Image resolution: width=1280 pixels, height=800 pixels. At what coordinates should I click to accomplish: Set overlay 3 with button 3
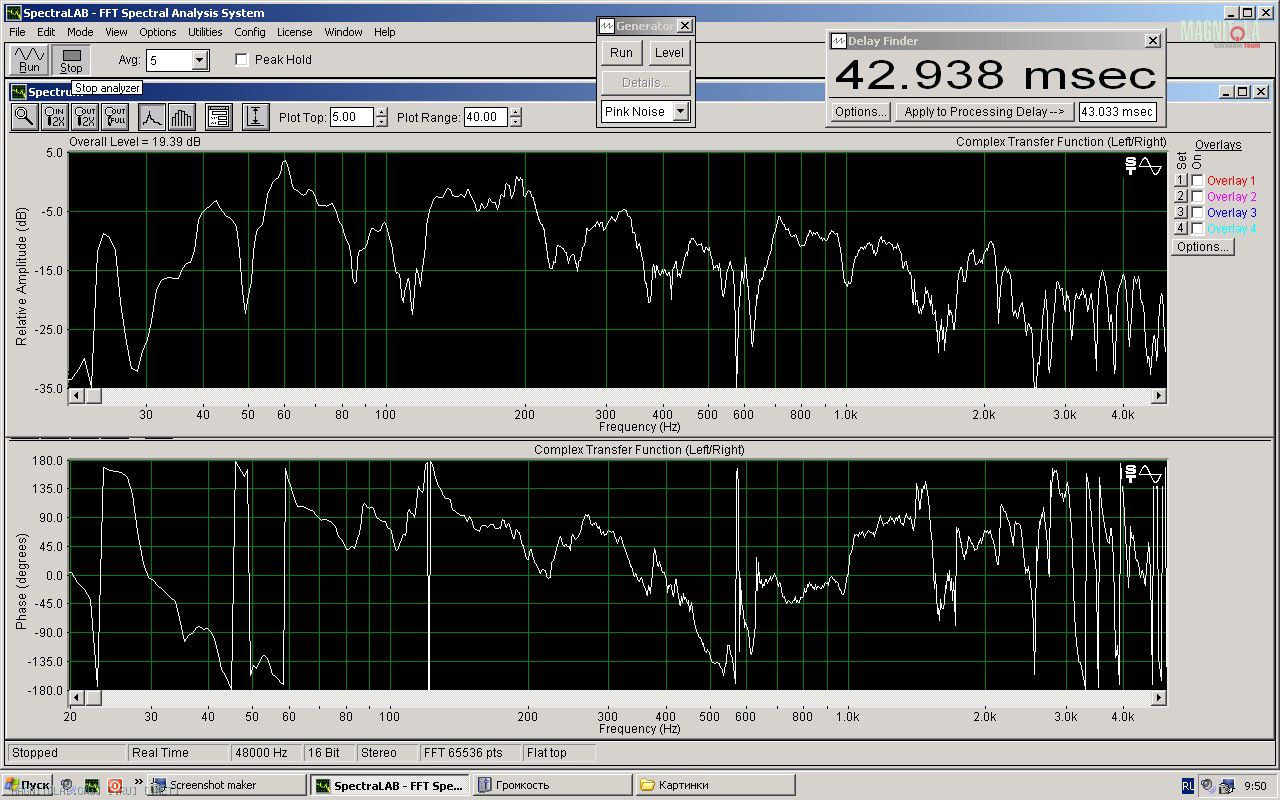tap(1180, 212)
